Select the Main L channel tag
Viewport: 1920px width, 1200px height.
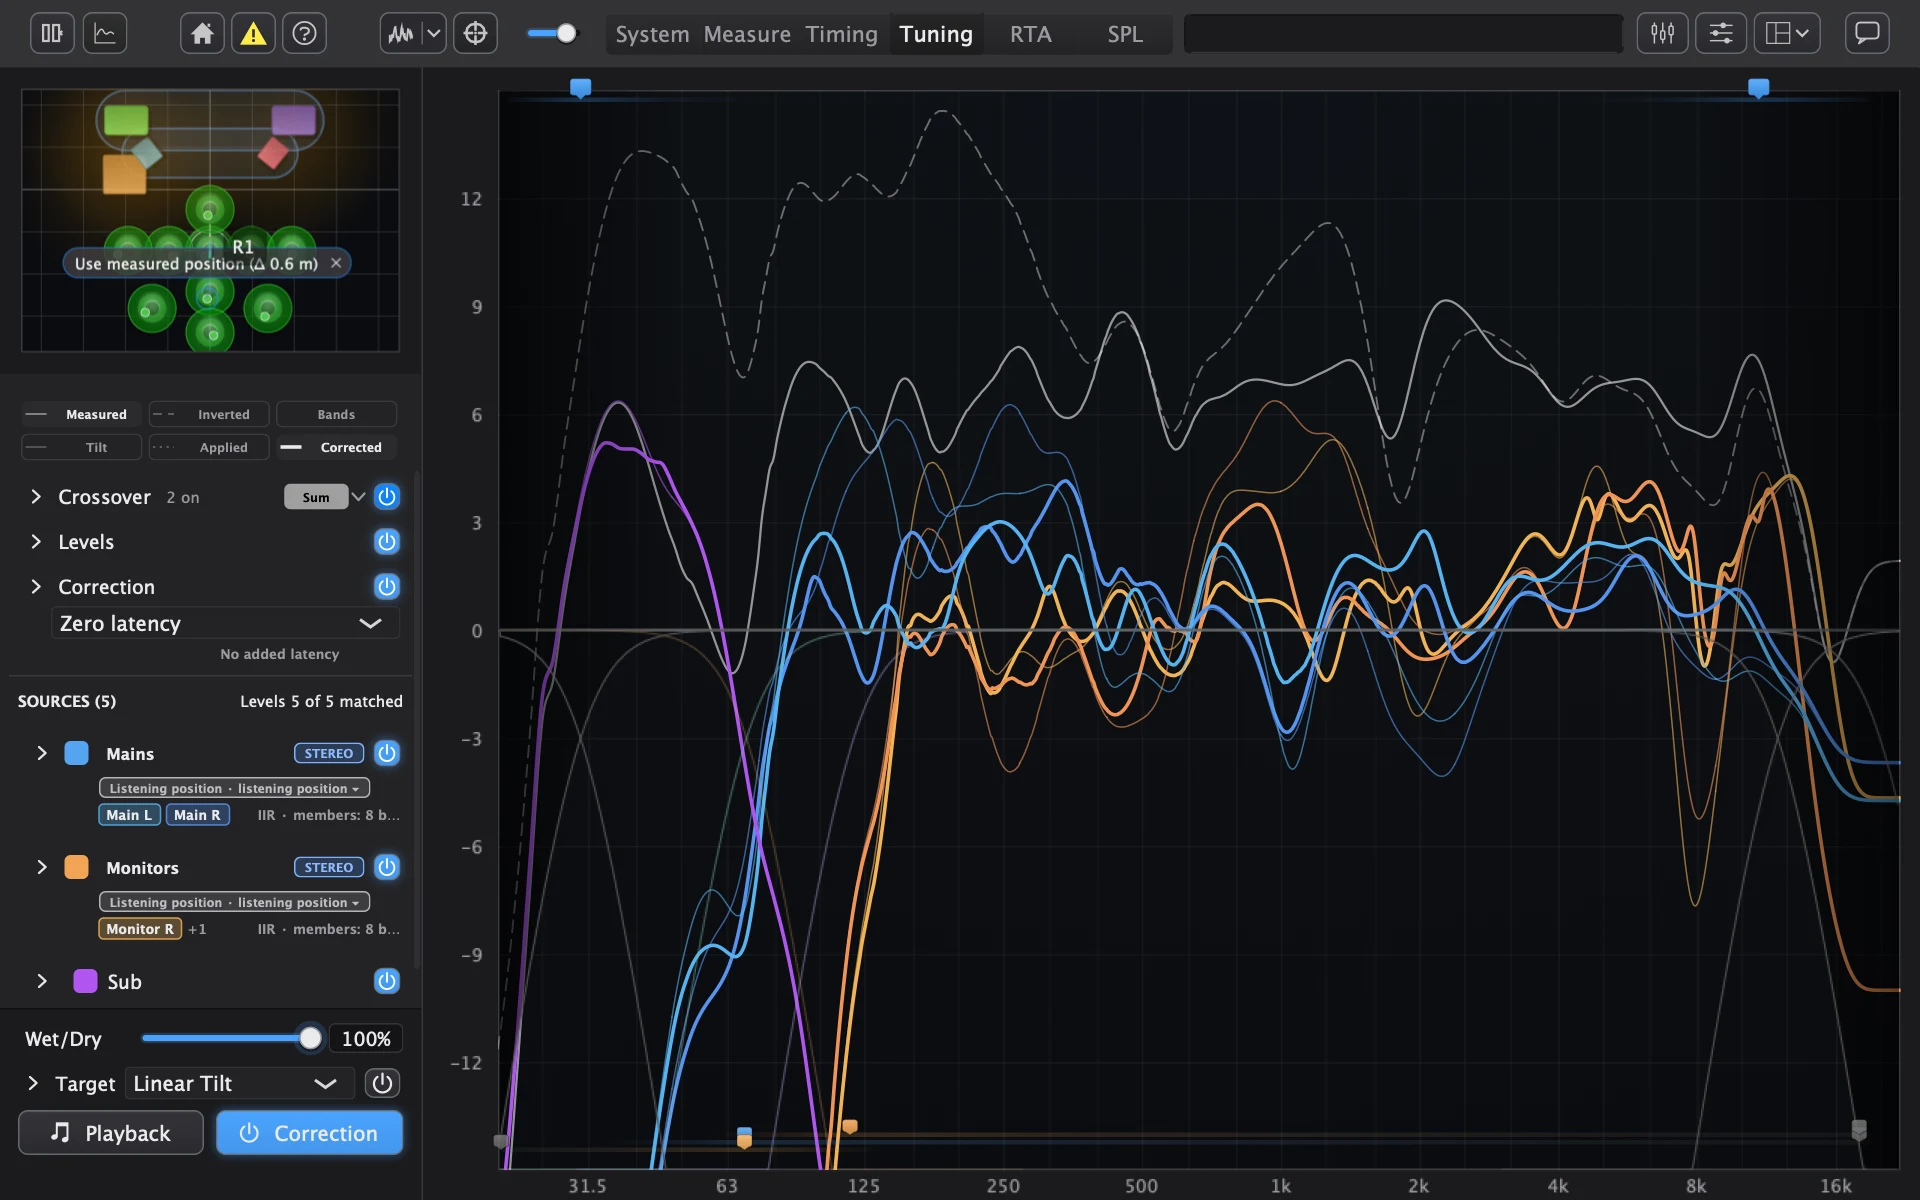point(129,815)
